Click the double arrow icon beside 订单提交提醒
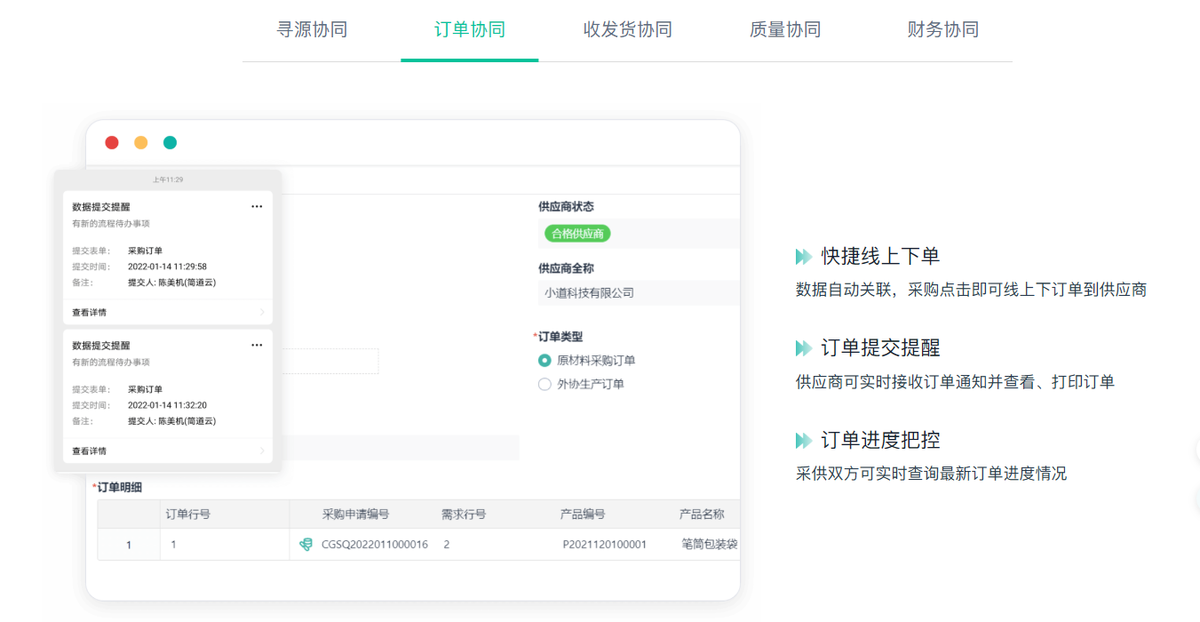 pos(803,349)
